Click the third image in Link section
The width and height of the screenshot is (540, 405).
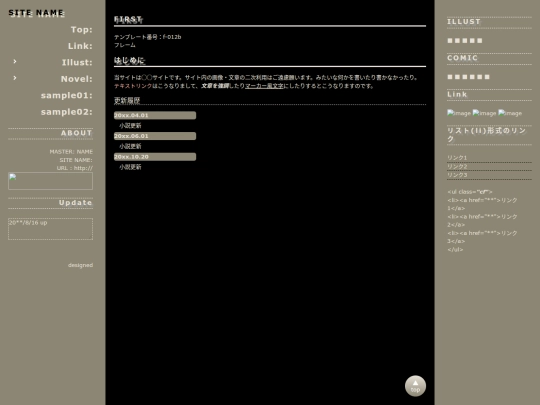(510, 113)
